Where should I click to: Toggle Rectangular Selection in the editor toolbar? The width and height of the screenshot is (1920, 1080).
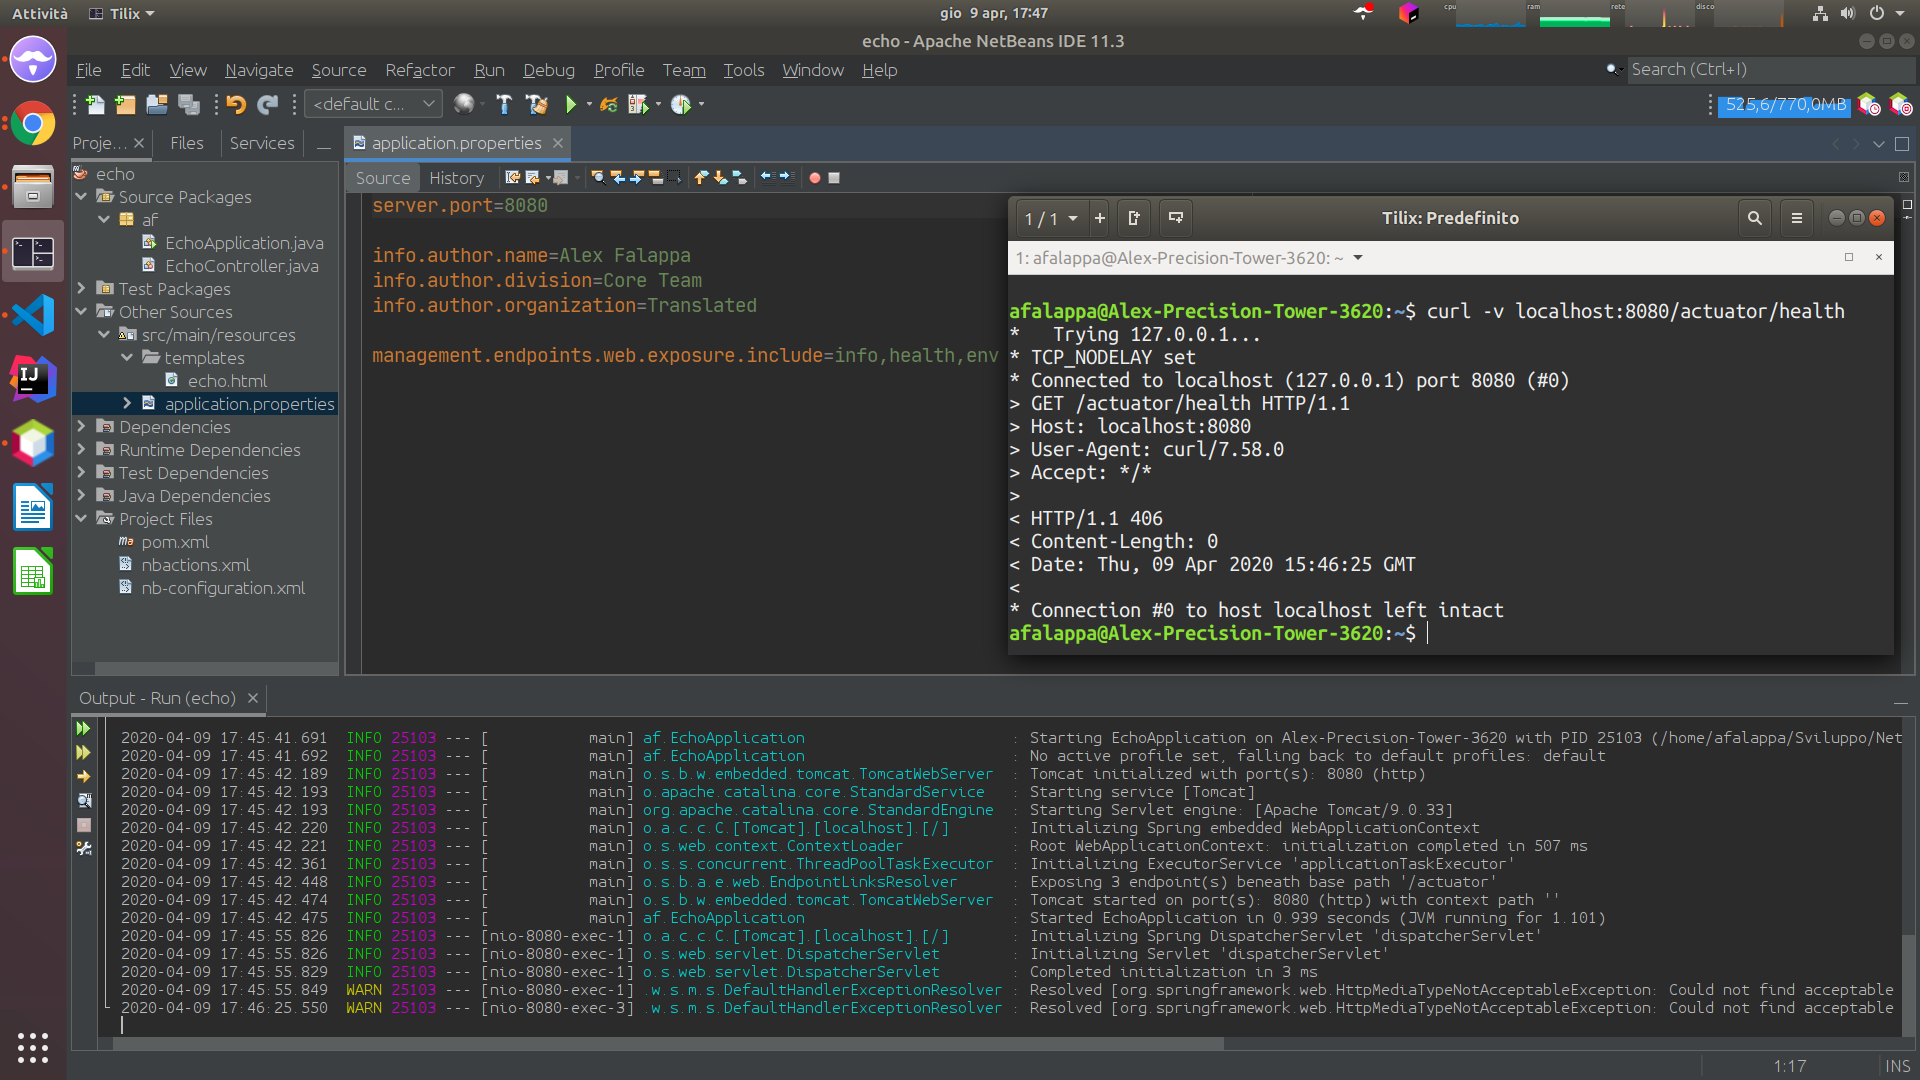(675, 177)
